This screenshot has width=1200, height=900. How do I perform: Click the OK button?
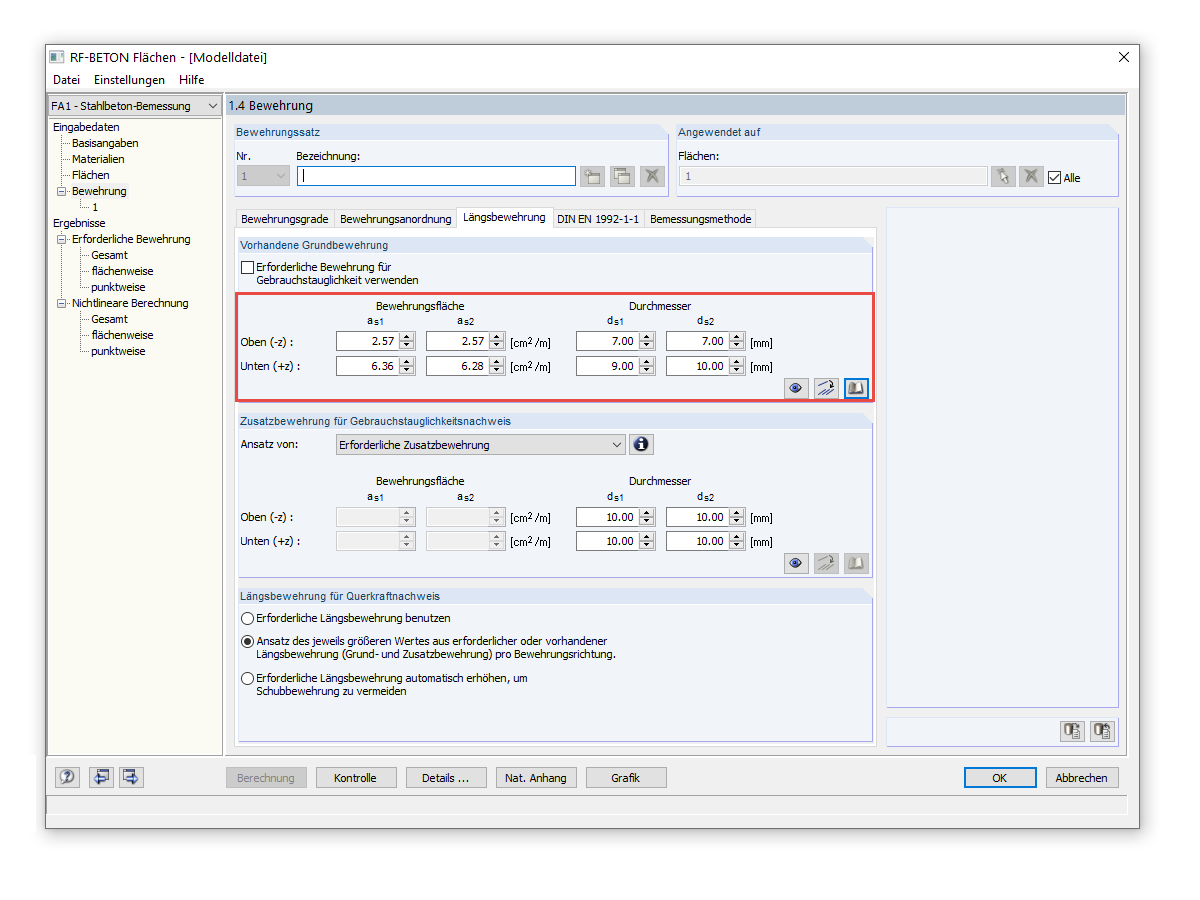point(1000,778)
